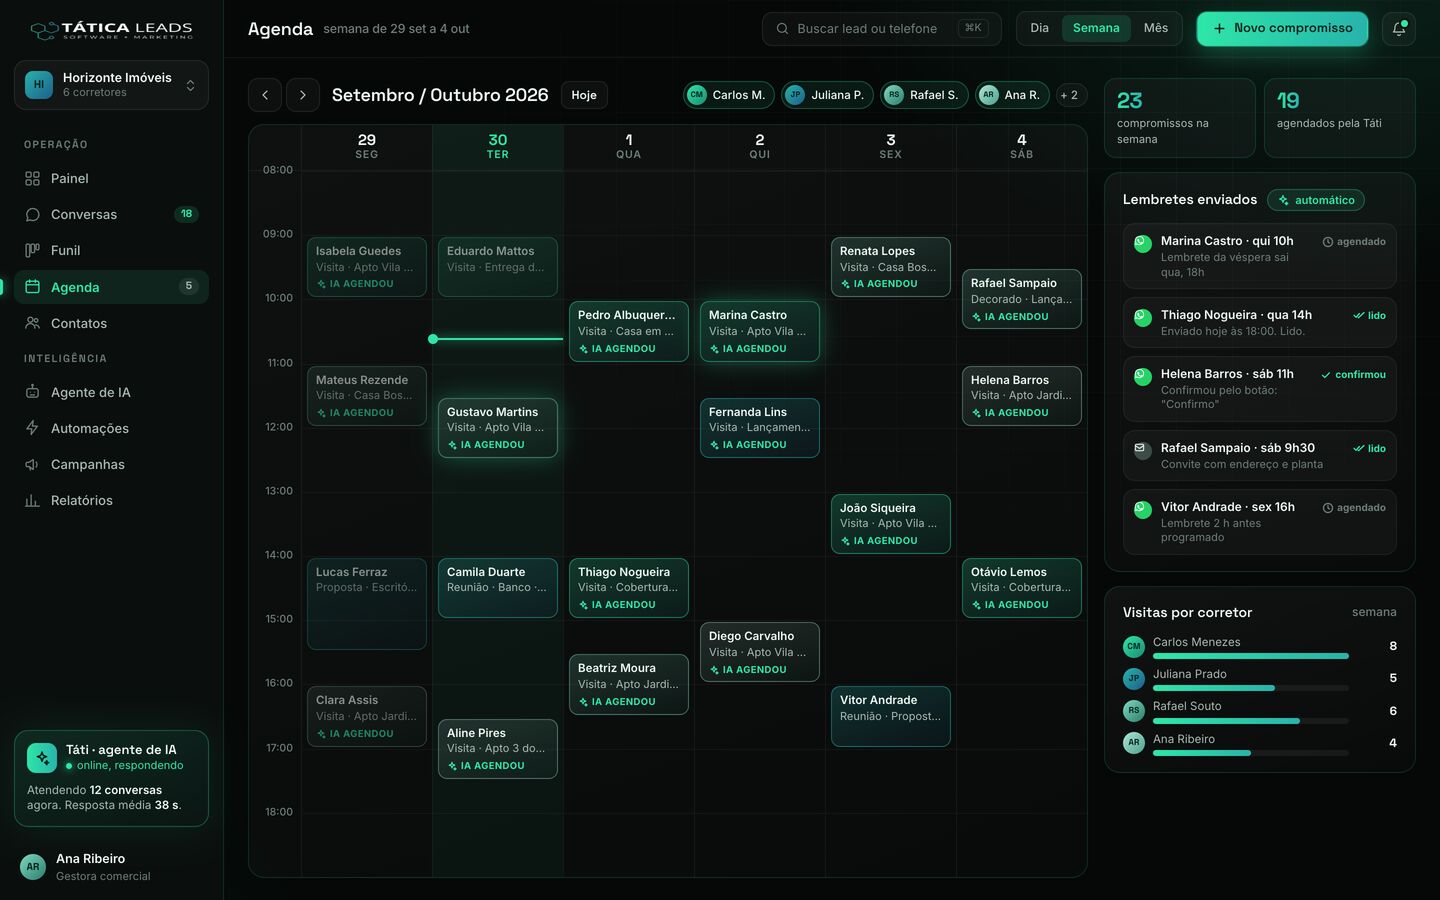This screenshot has width=1440, height=900.
Task: Click the Agente de IA robot icon
Action: 32,393
